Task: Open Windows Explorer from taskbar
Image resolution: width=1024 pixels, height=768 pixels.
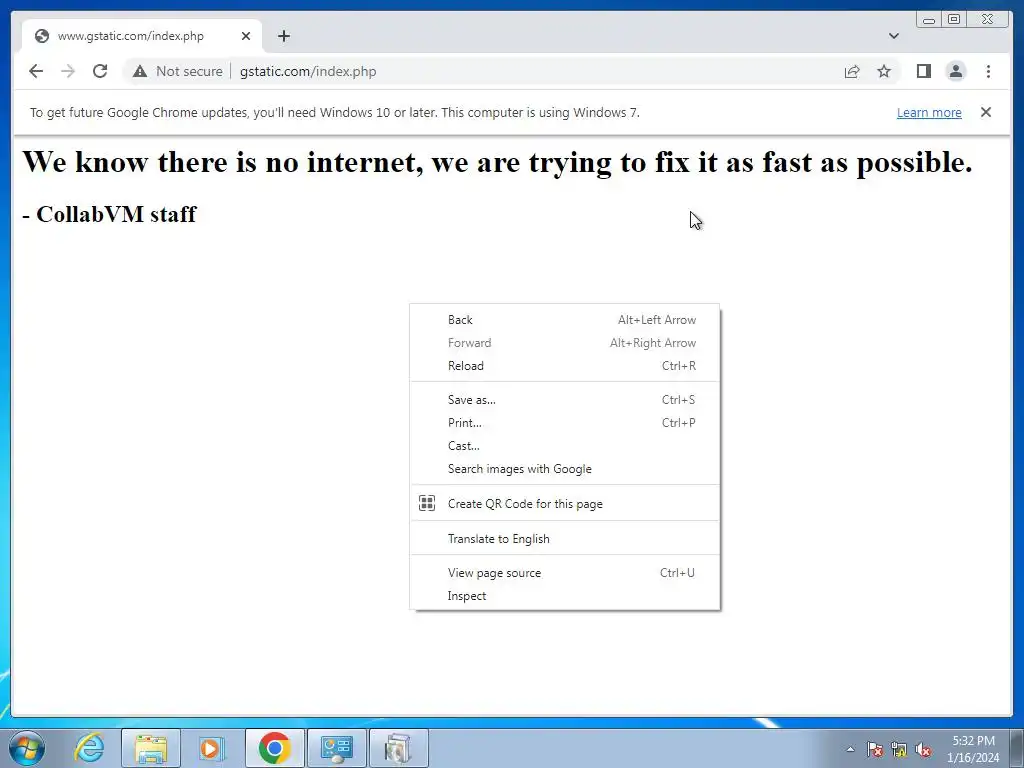Action: (151, 748)
